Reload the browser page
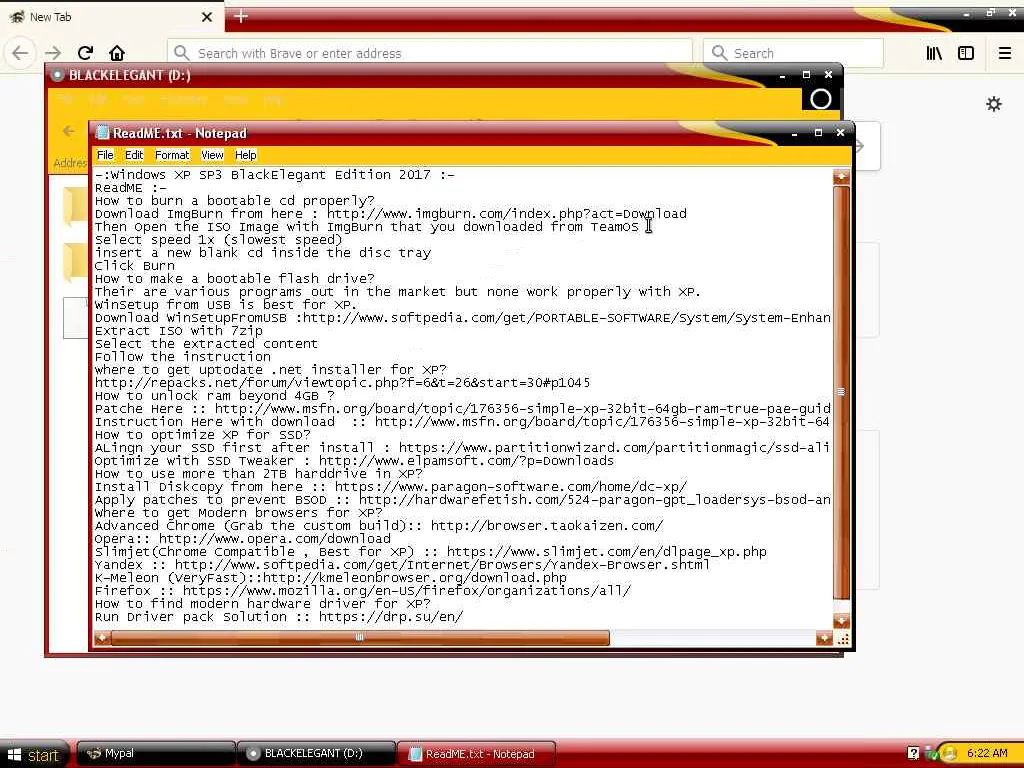The height and width of the screenshot is (768, 1024). tap(85, 53)
